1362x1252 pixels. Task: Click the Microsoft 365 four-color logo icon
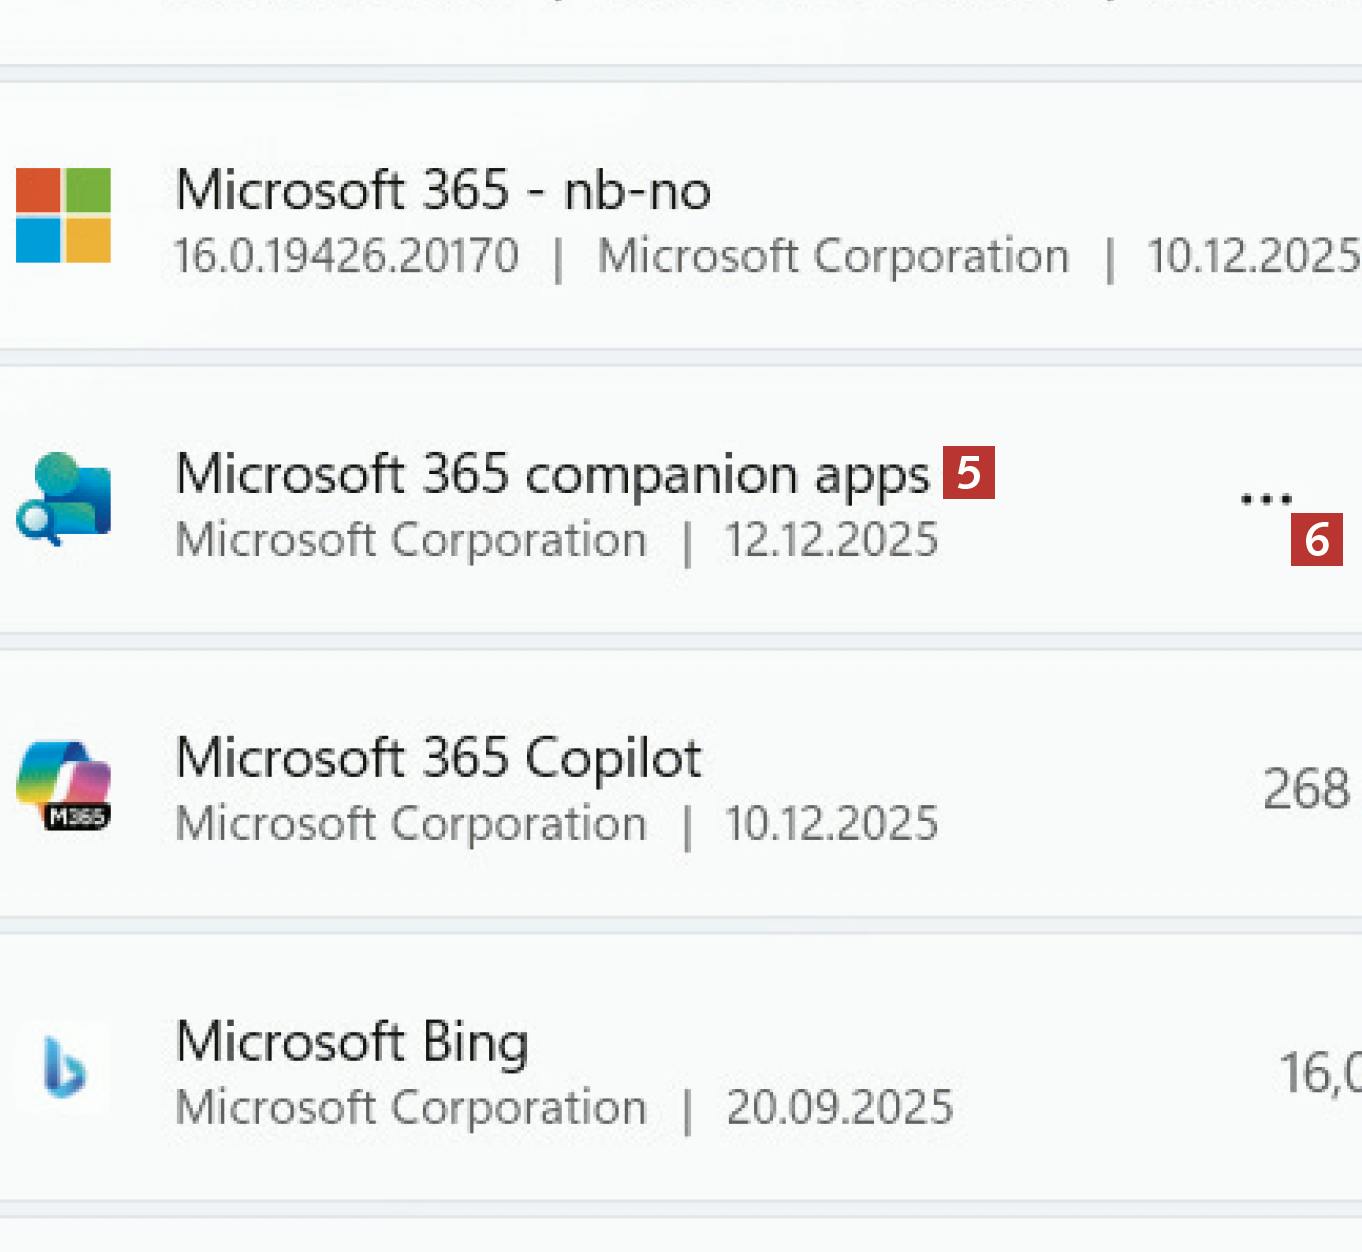tap(63, 215)
